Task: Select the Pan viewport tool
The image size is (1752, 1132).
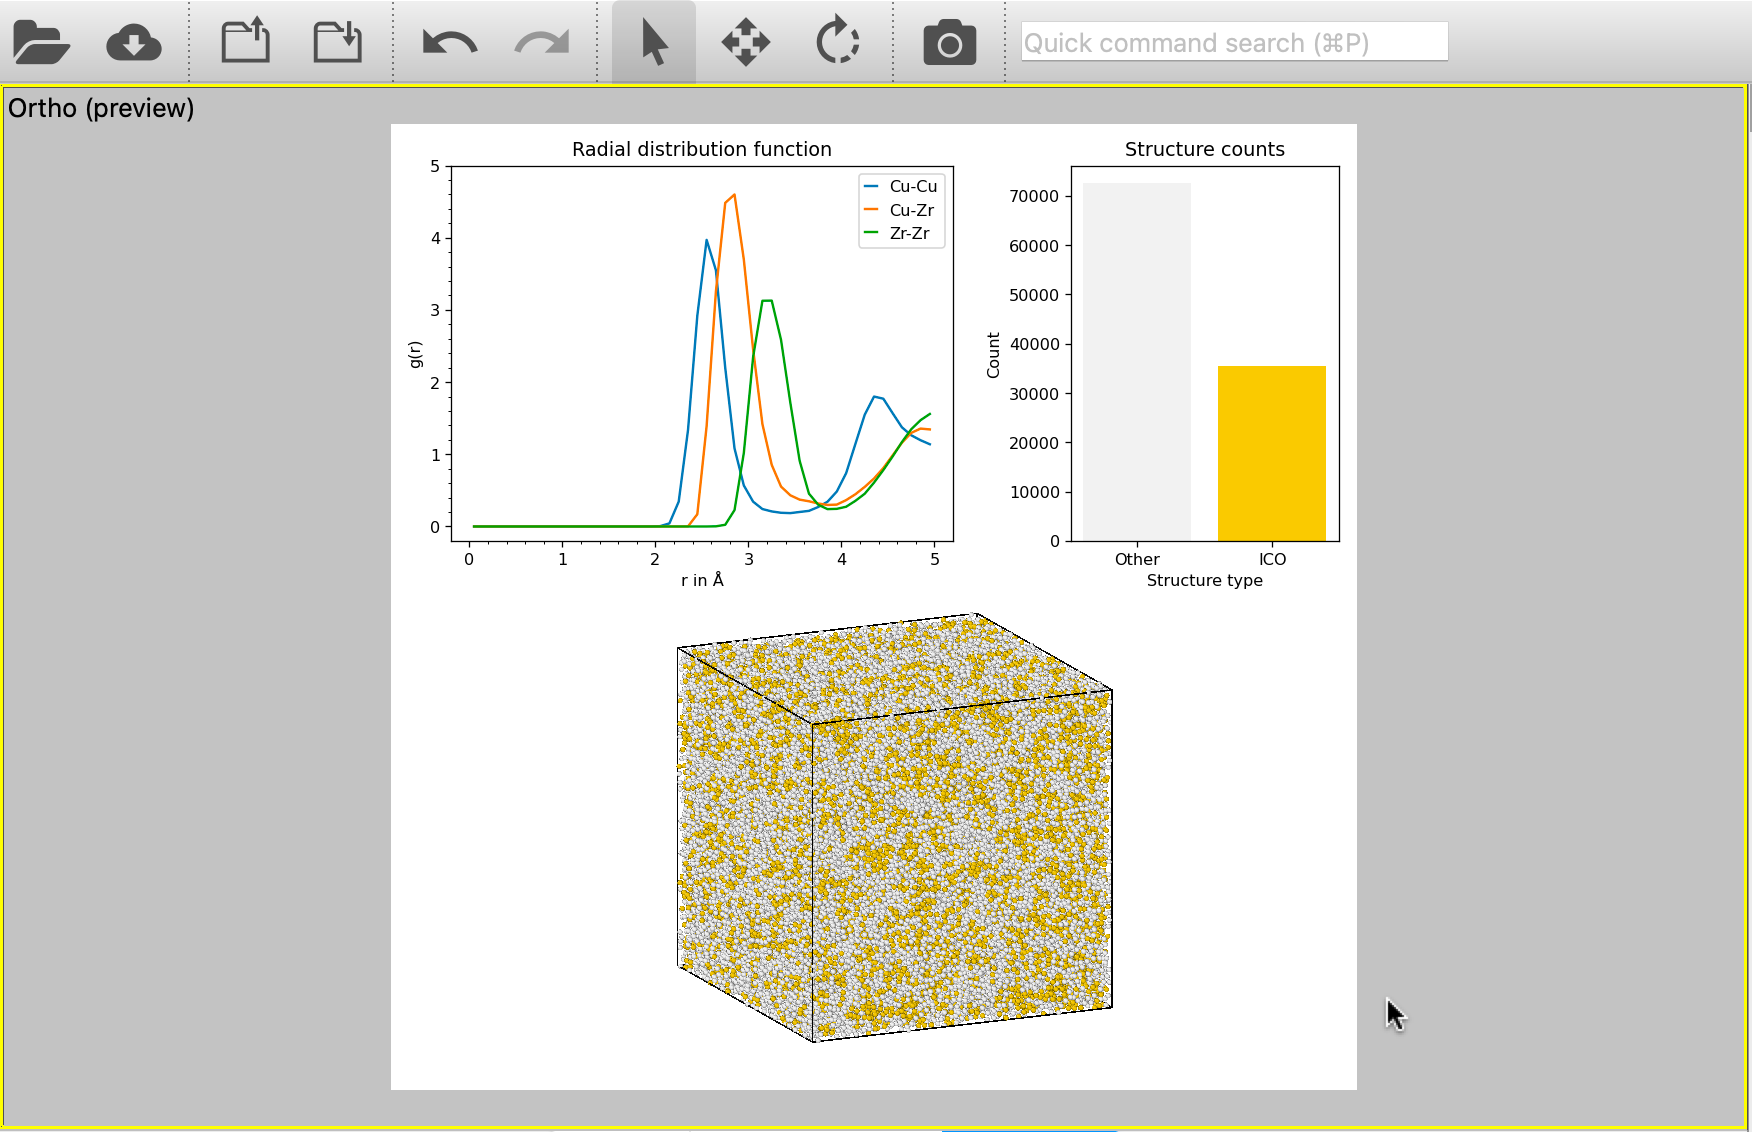Action: (x=746, y=43)
